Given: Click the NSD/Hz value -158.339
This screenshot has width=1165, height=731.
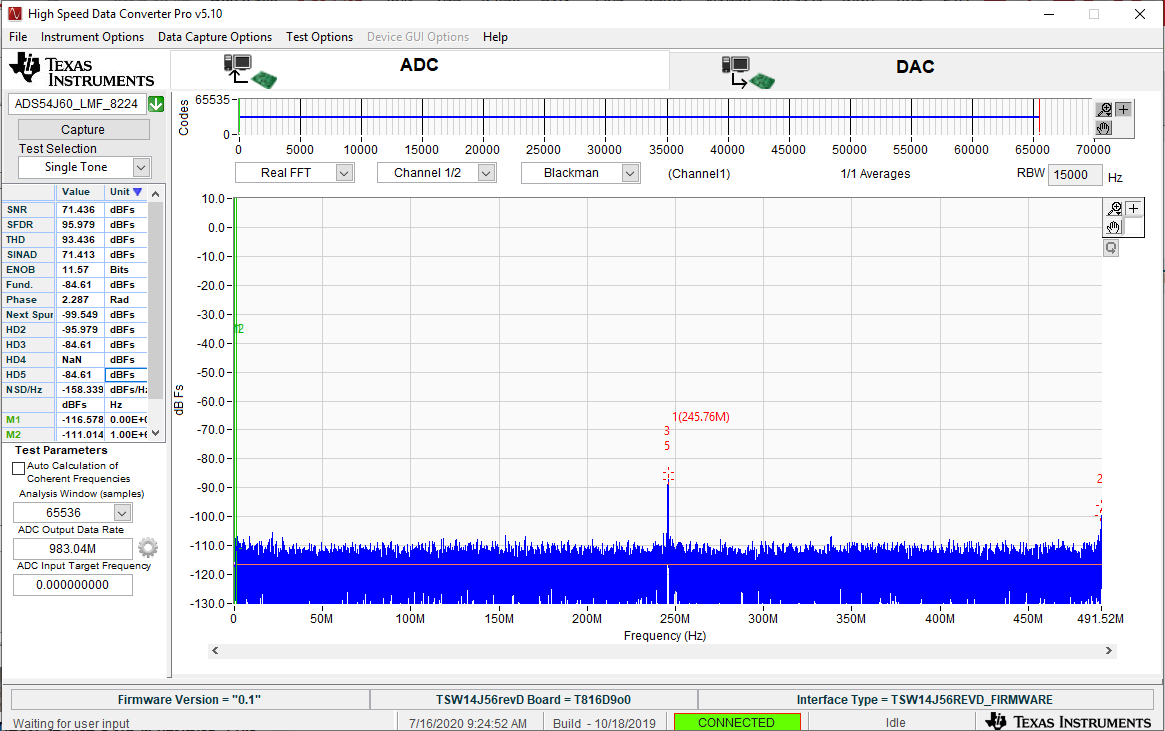Looking at the screenshot, I should click(x=80, y=390).
